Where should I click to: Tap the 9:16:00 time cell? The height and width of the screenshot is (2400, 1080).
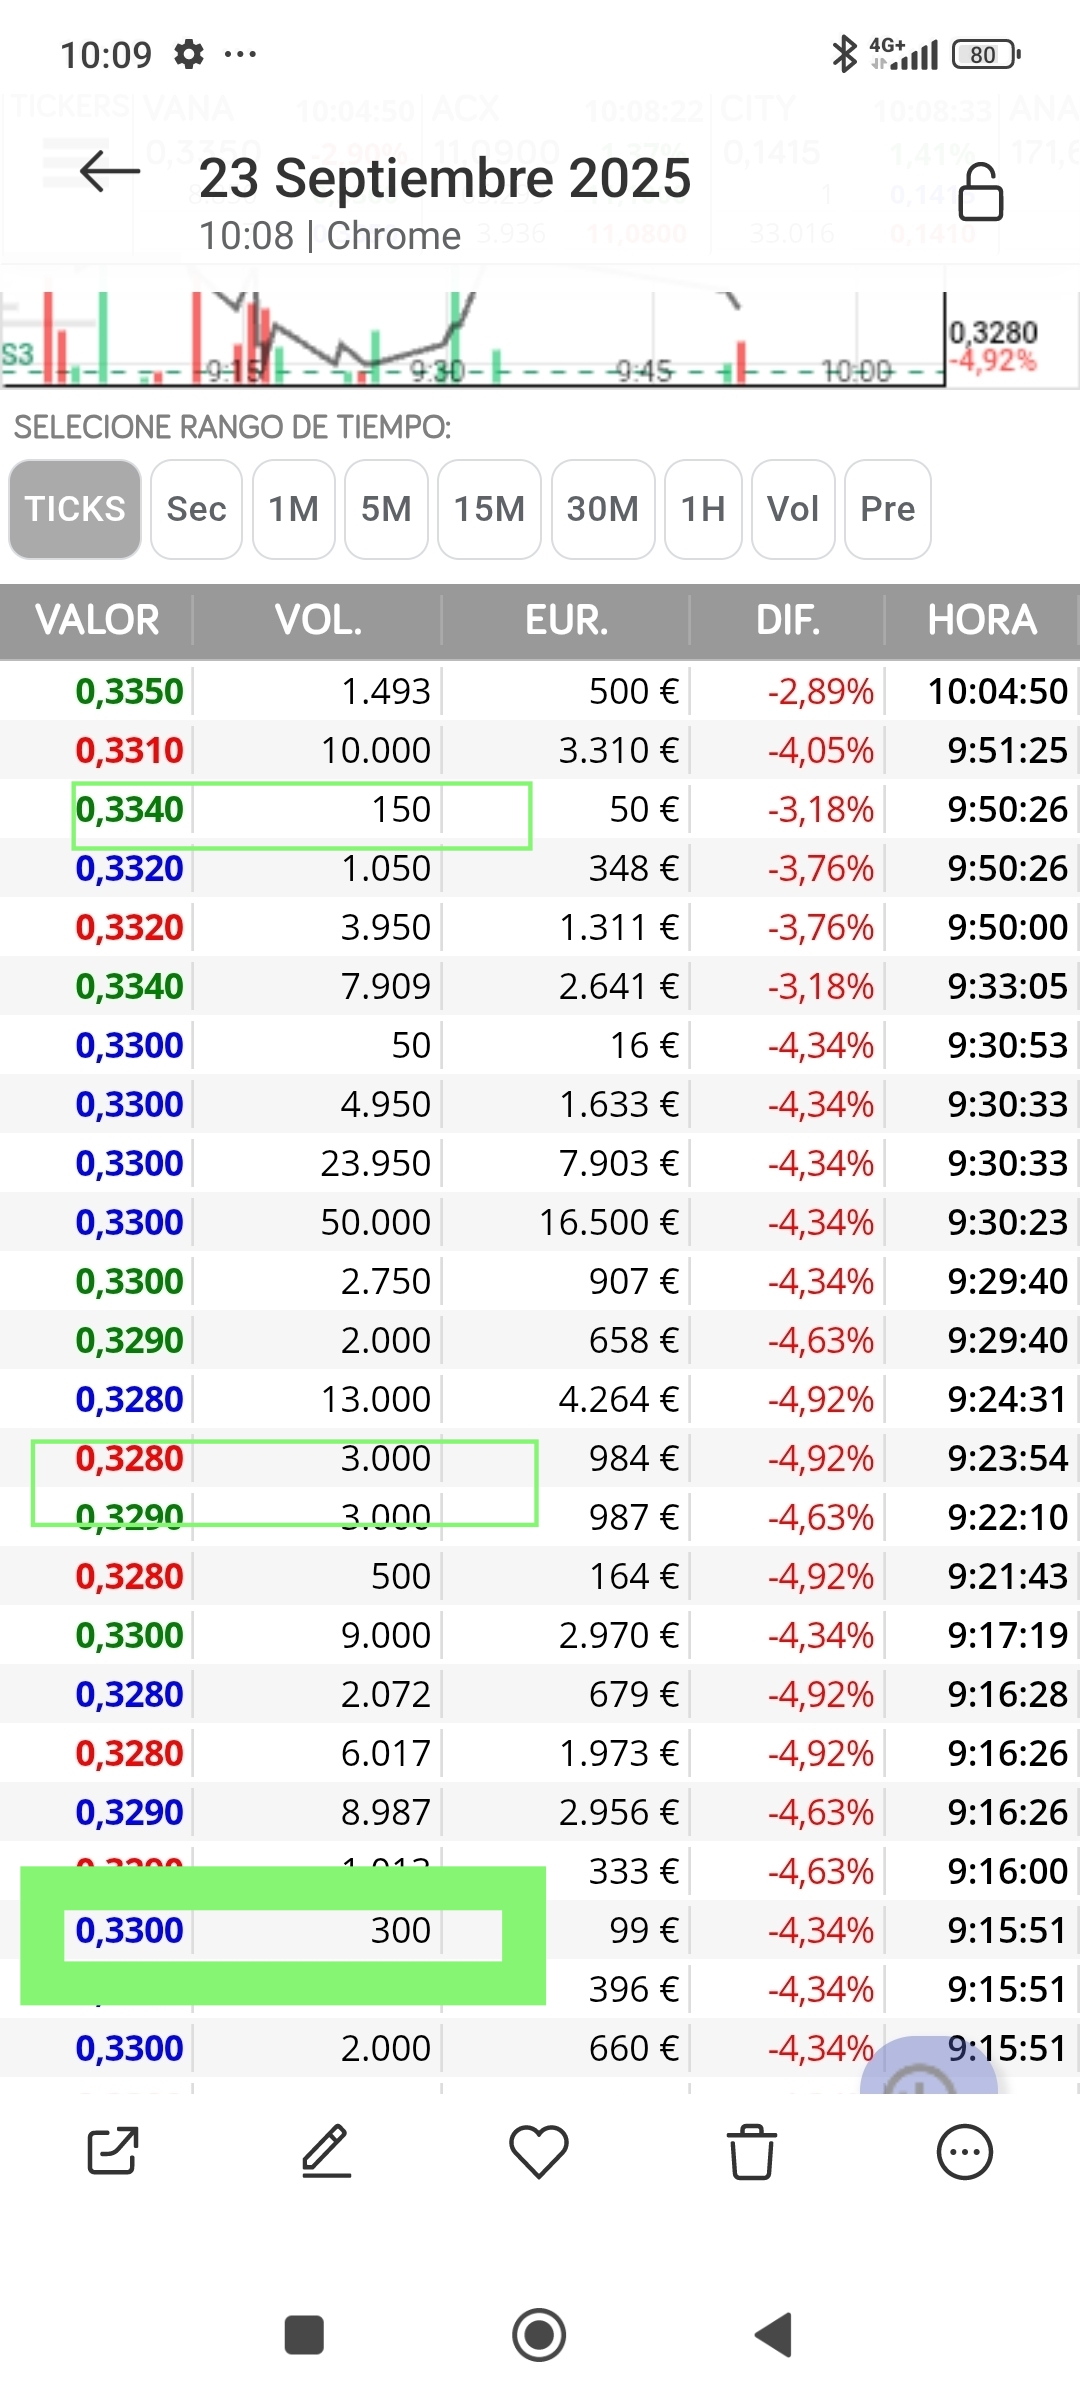(x=1008, y=1871)
